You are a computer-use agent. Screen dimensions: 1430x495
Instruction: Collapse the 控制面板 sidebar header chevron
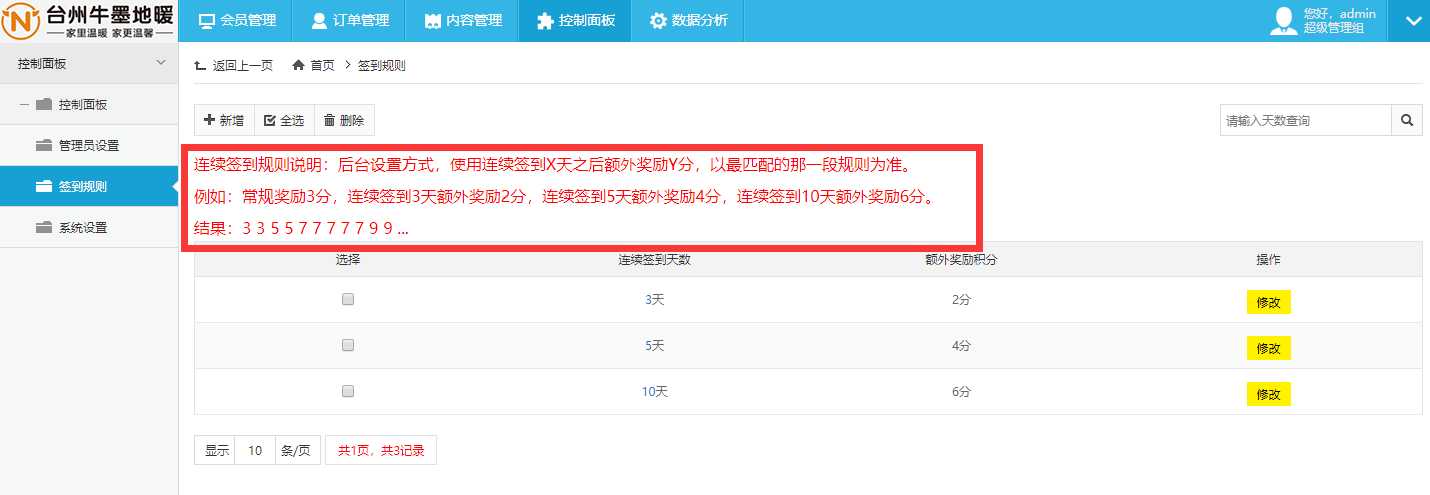click(161, 64)
